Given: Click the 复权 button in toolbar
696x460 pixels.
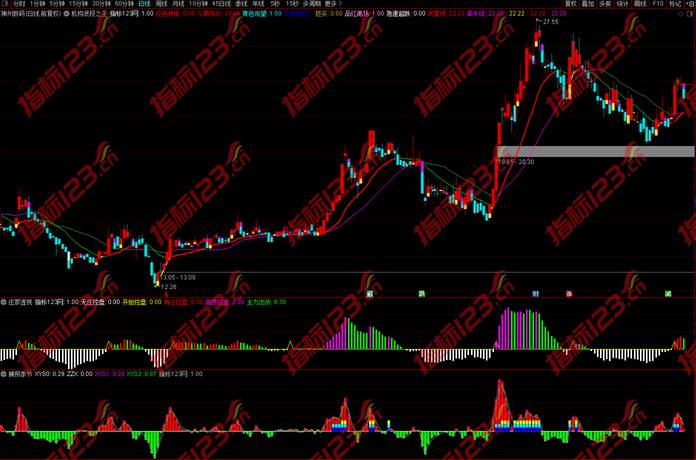Looking at the screenshot, I should point(570,4).
